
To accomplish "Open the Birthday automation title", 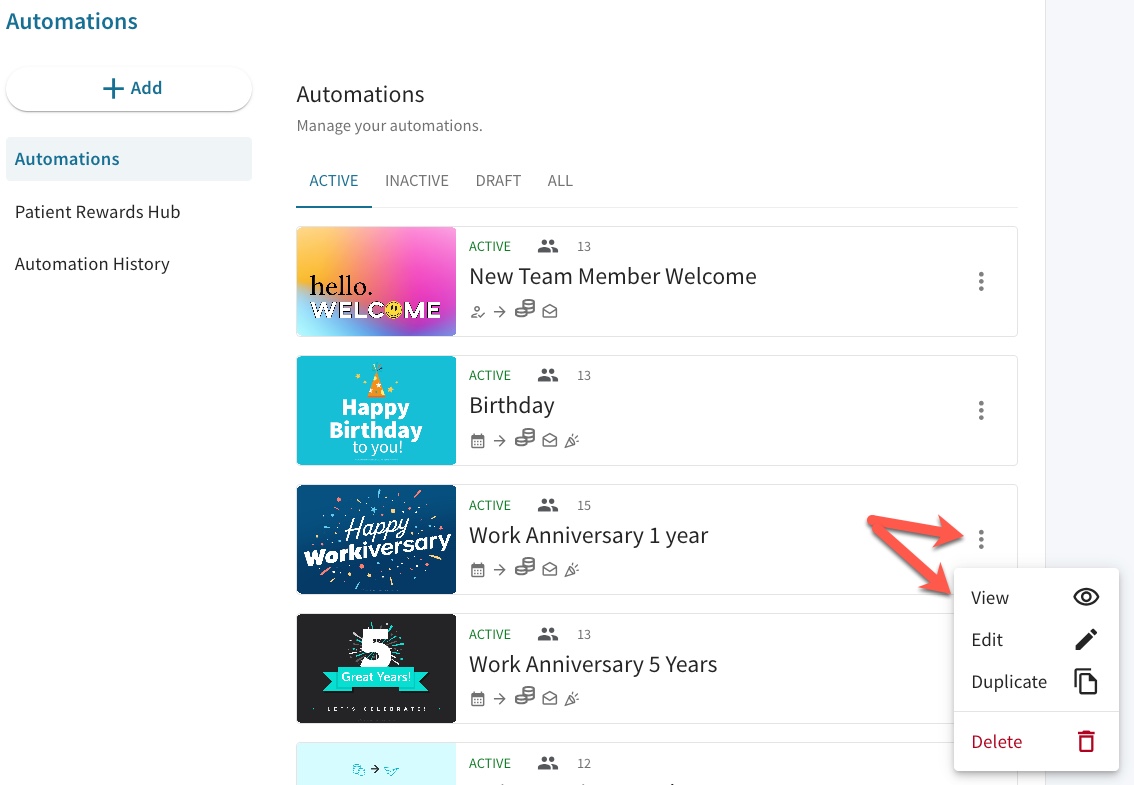I will (x=512, y=406).
